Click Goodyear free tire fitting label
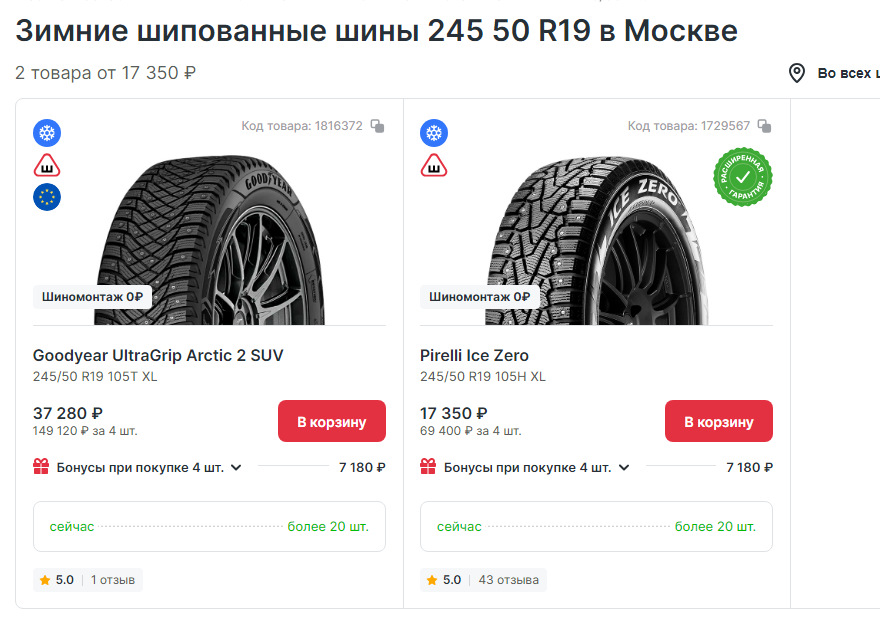This screenshot has height=635, width=880. (x=93, y=296)
